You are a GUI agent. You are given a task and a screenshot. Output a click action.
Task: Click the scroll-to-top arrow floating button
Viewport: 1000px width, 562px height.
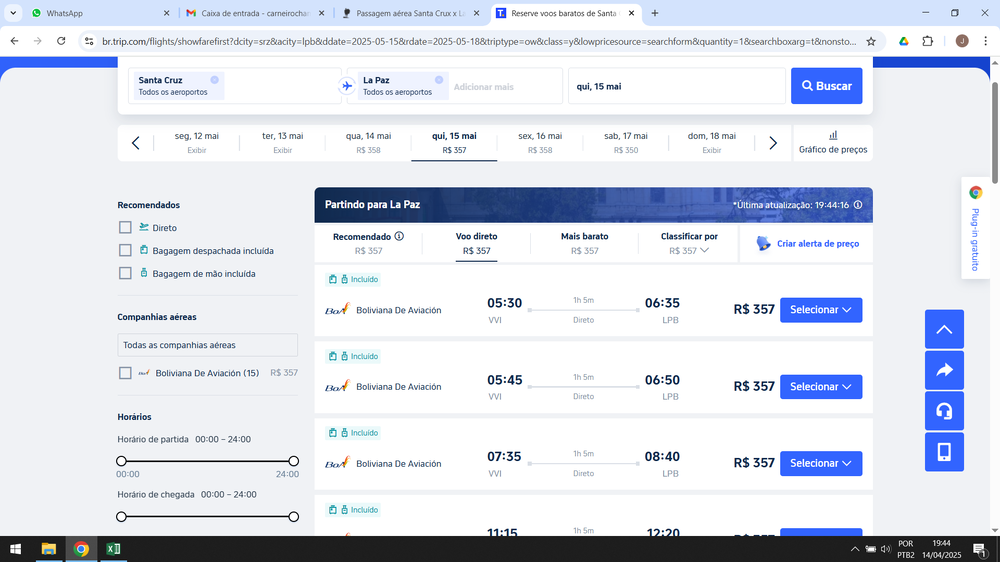(944, 329)
